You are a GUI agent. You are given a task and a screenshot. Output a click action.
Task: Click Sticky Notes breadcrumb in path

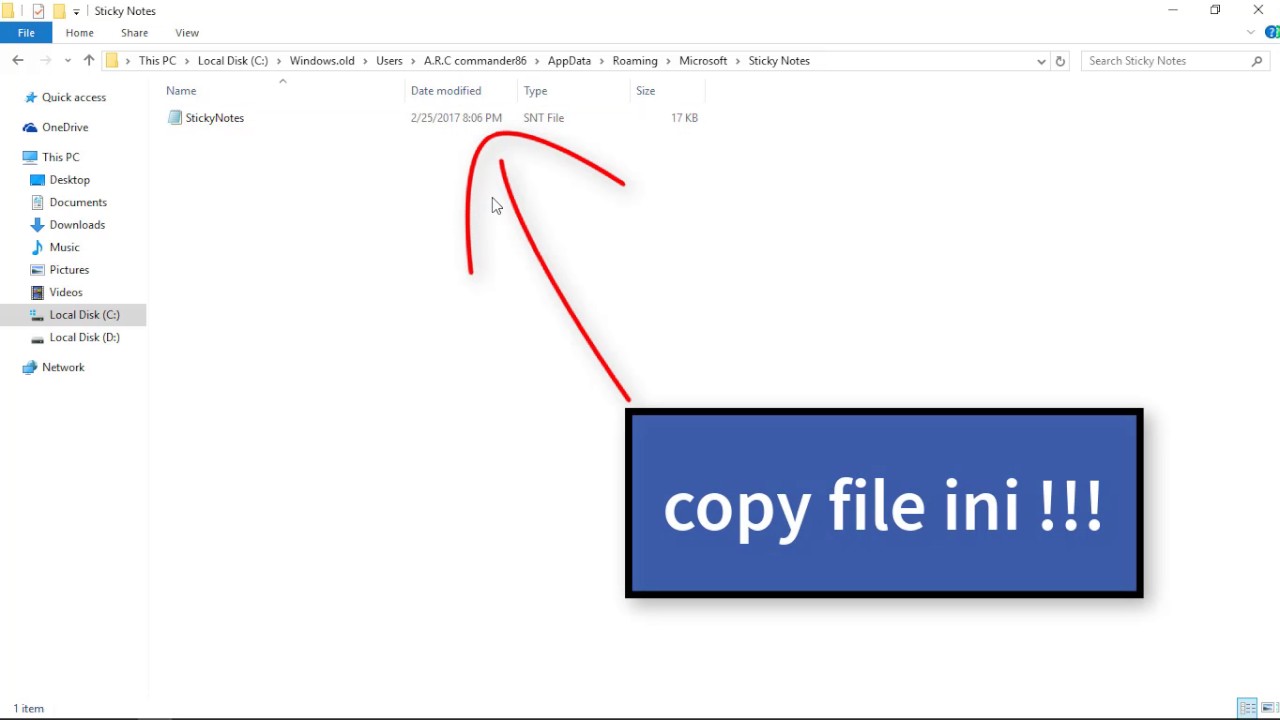[779, 61]
